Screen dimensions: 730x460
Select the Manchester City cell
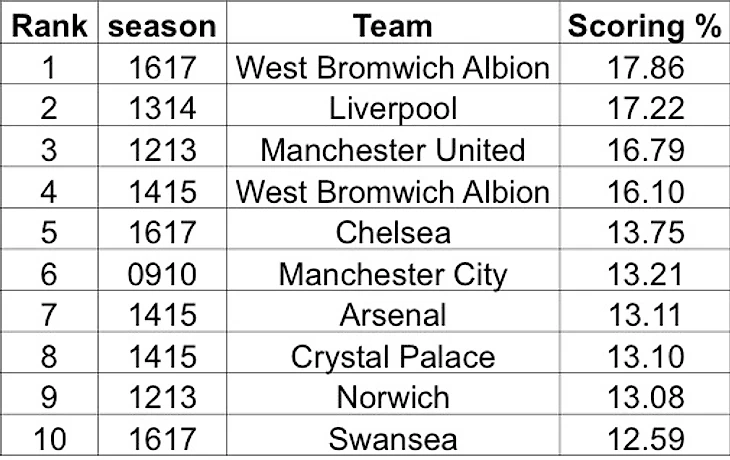(392, 273)
